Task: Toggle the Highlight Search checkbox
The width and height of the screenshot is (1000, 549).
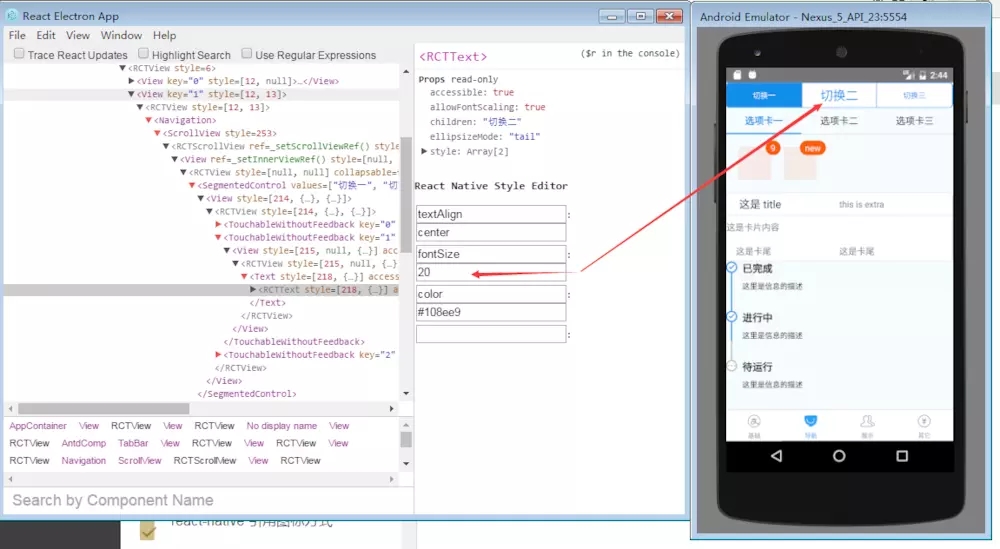Action: tap(143, 54)
